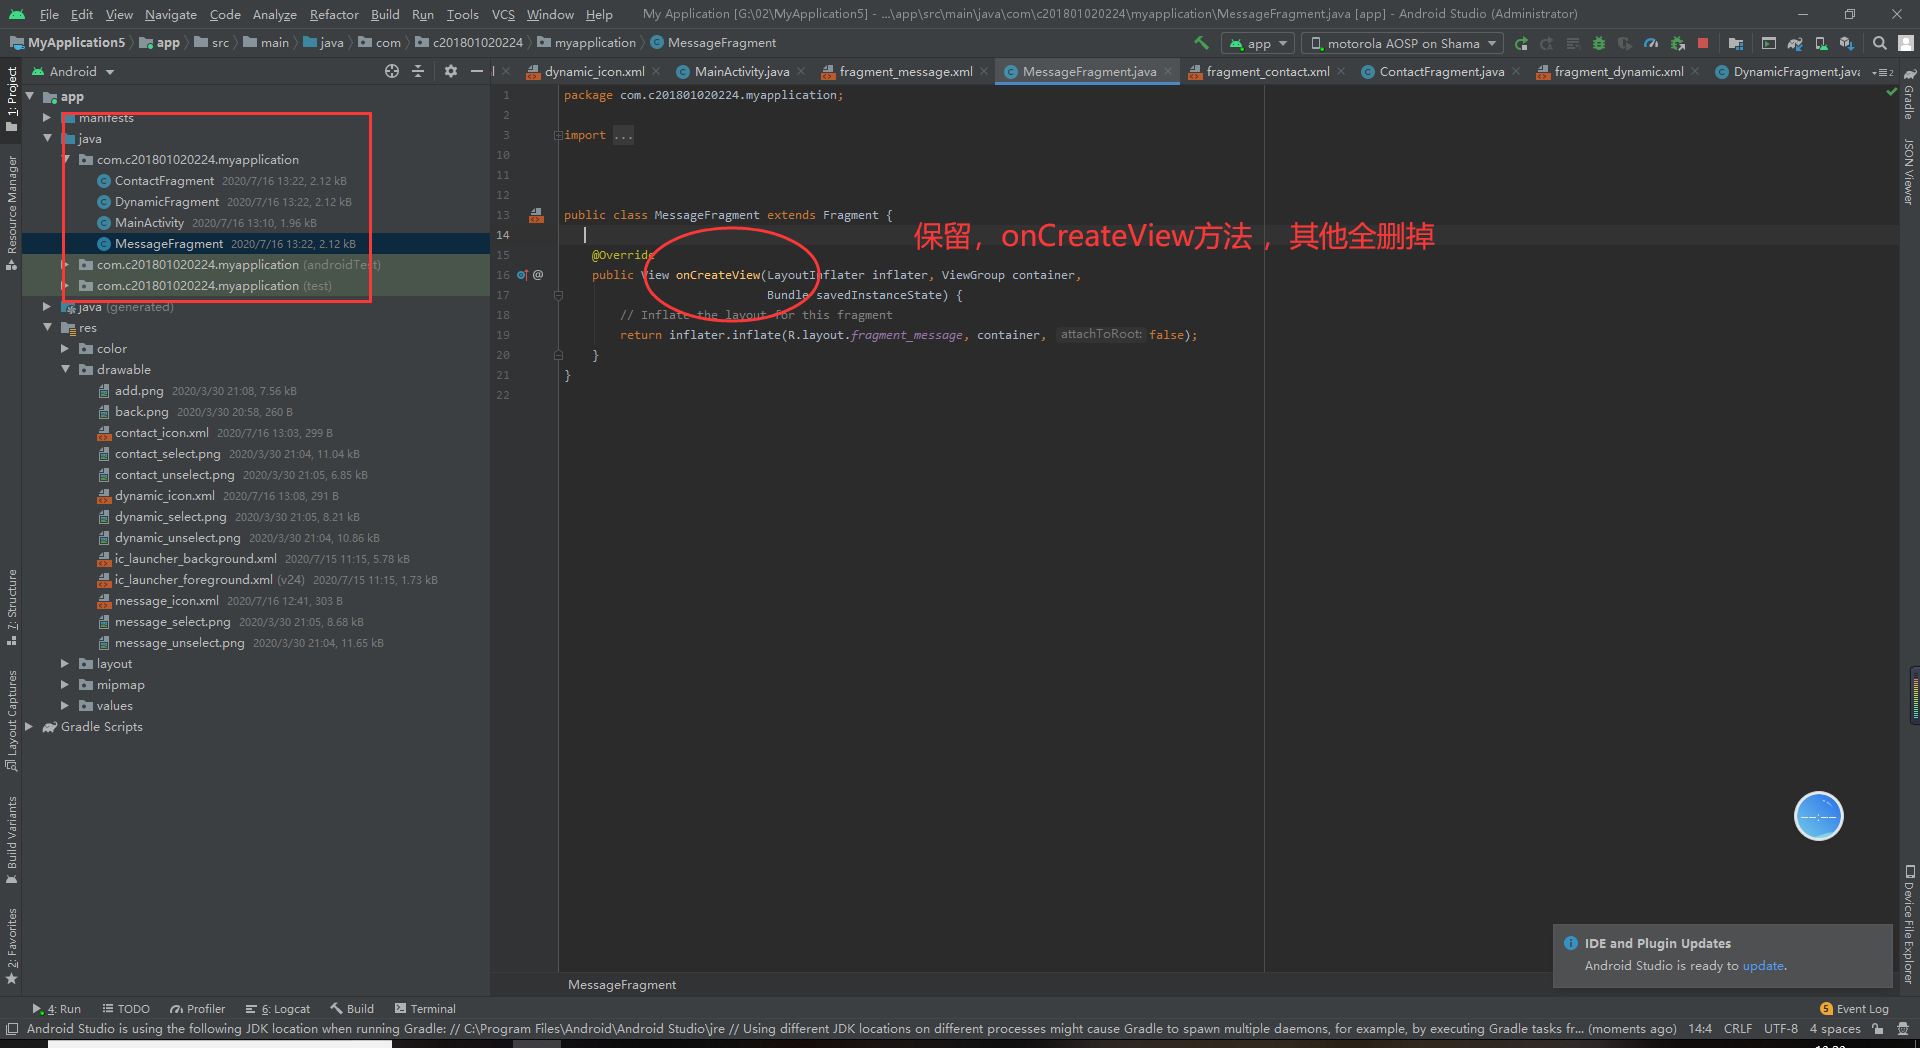
Task: Click the Run Anything toolbar icon
Action: point(1769,43)
